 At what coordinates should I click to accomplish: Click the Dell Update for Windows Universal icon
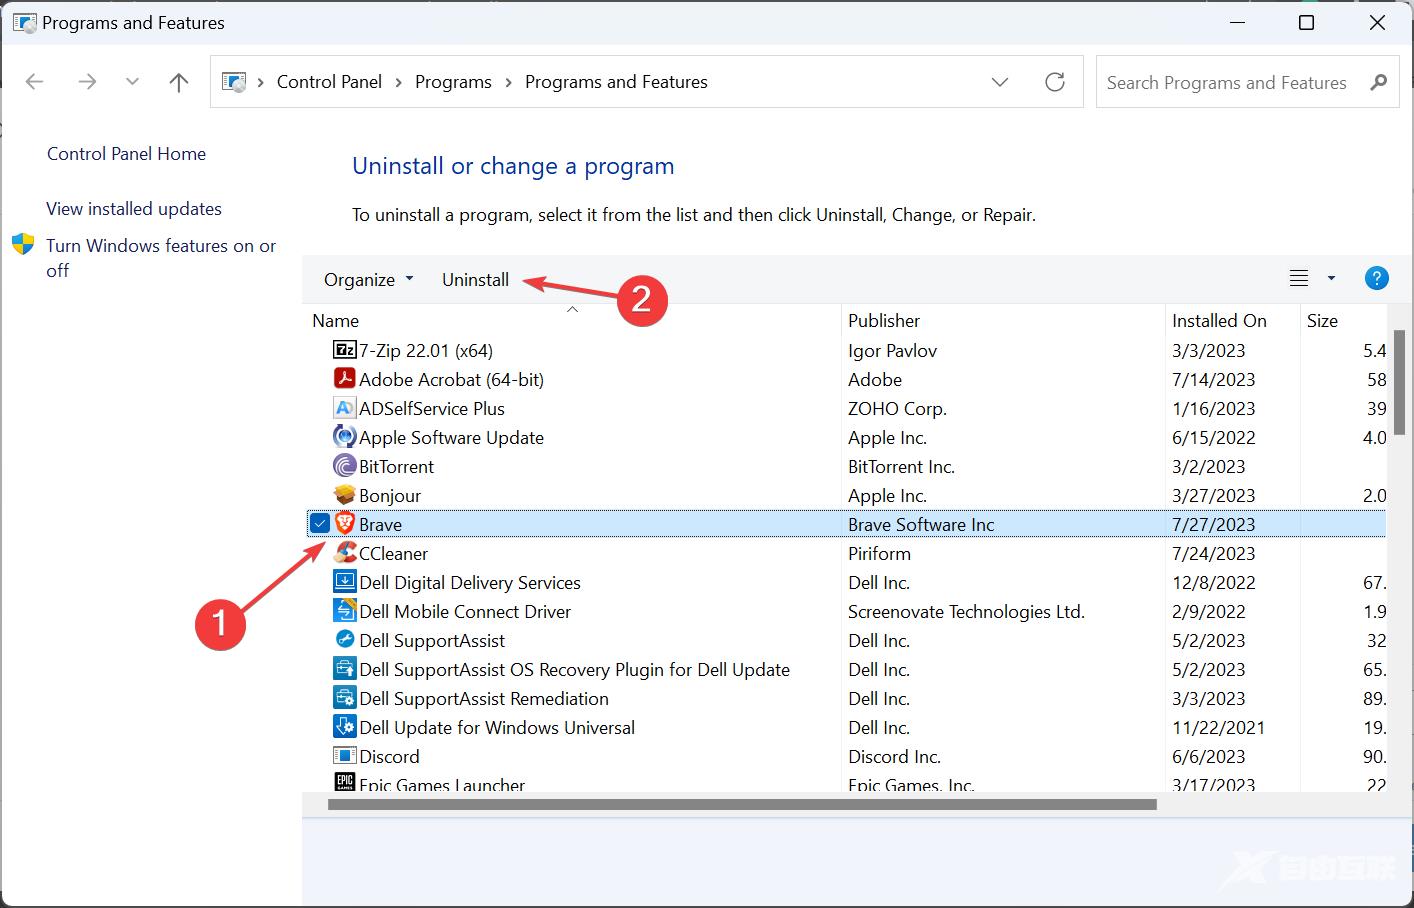click(344, 727)
